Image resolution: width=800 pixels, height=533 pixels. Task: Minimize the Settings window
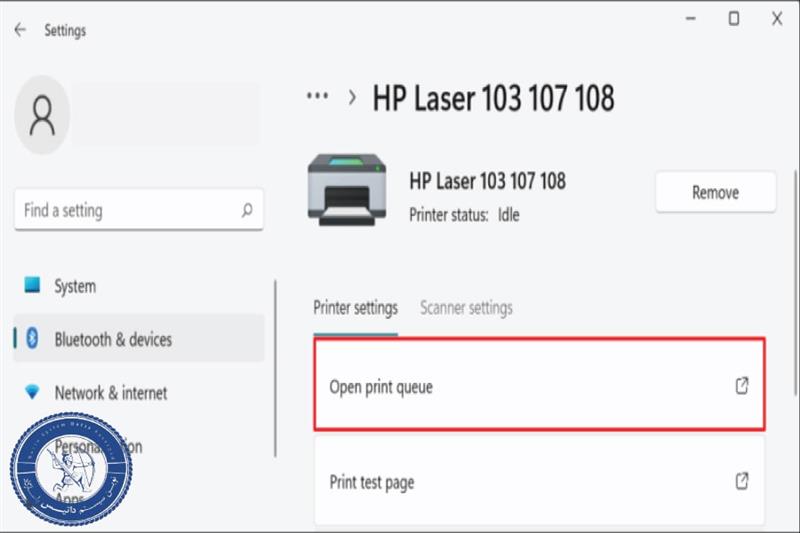(x=691, y=18)
